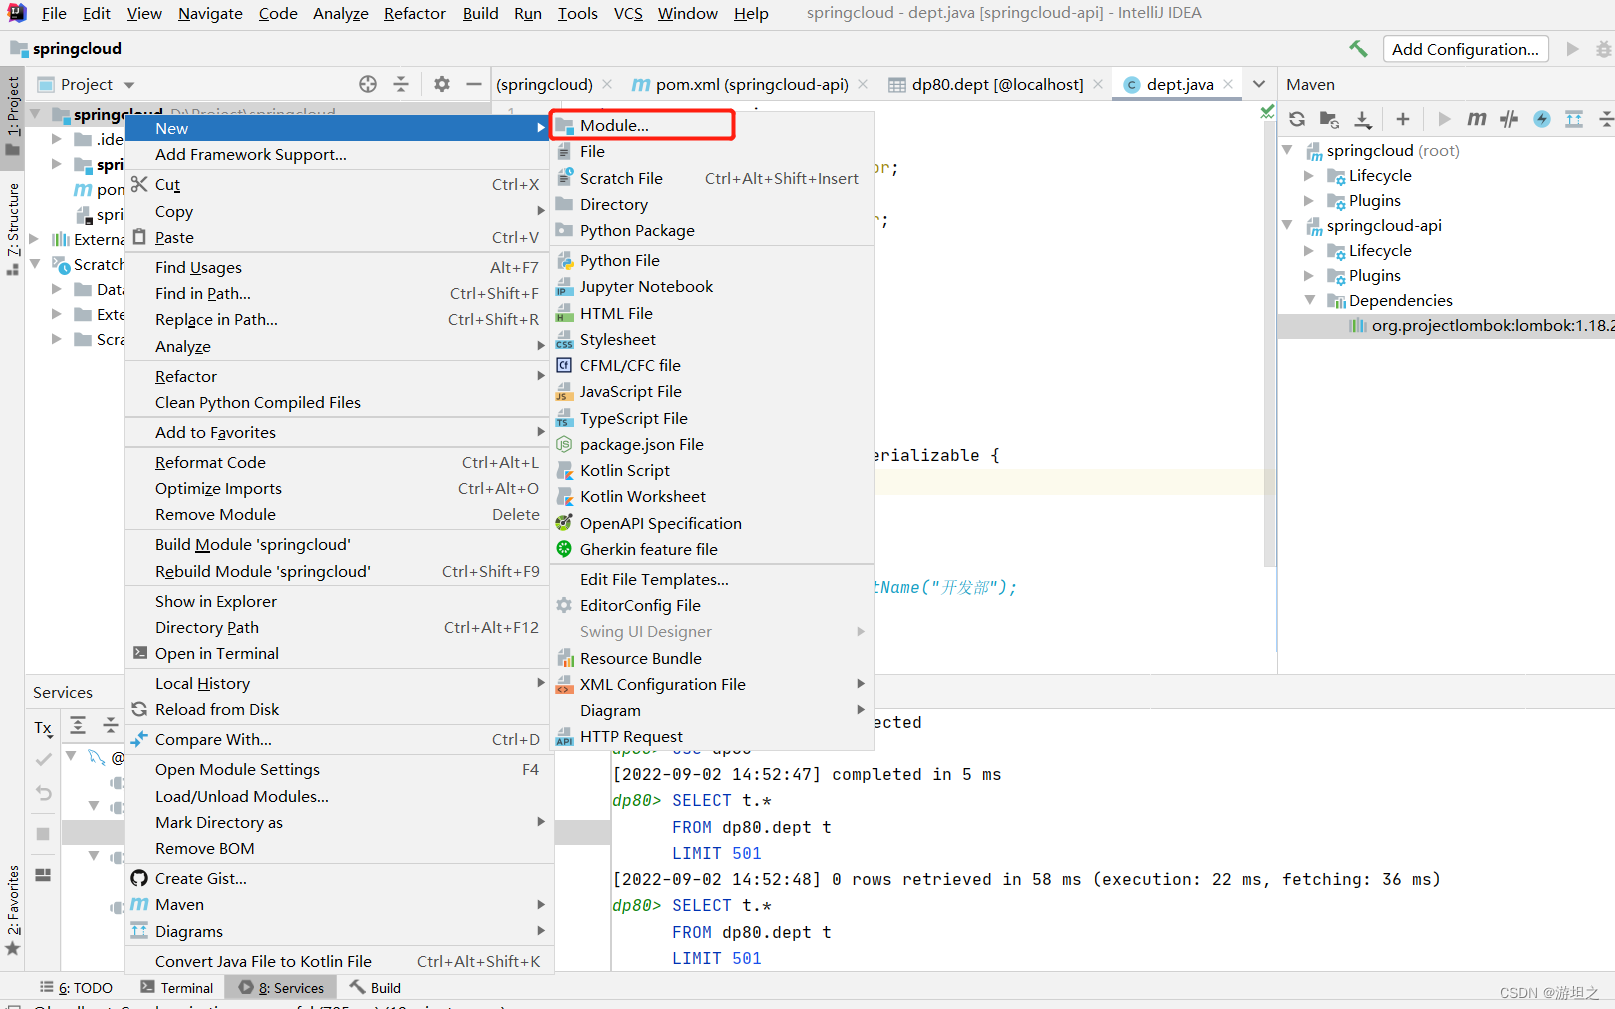Click Reload from Disk in context menu
Screen dimensions: 1615x1009
click(338, 709)
